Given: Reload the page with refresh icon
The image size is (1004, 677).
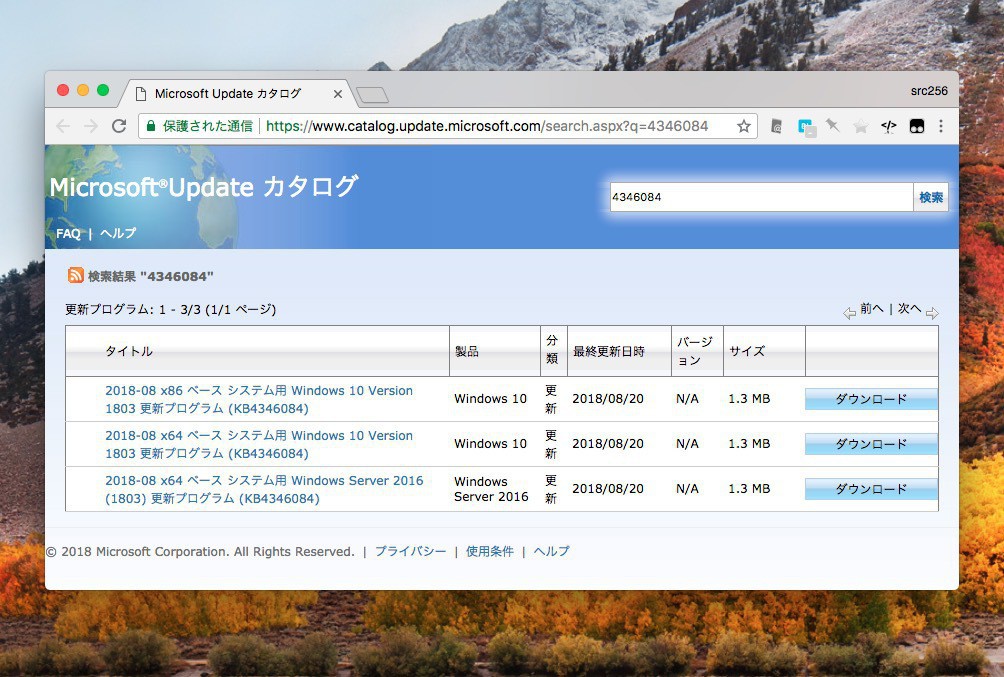Looking at the screenshot, I should coord(119,126).
